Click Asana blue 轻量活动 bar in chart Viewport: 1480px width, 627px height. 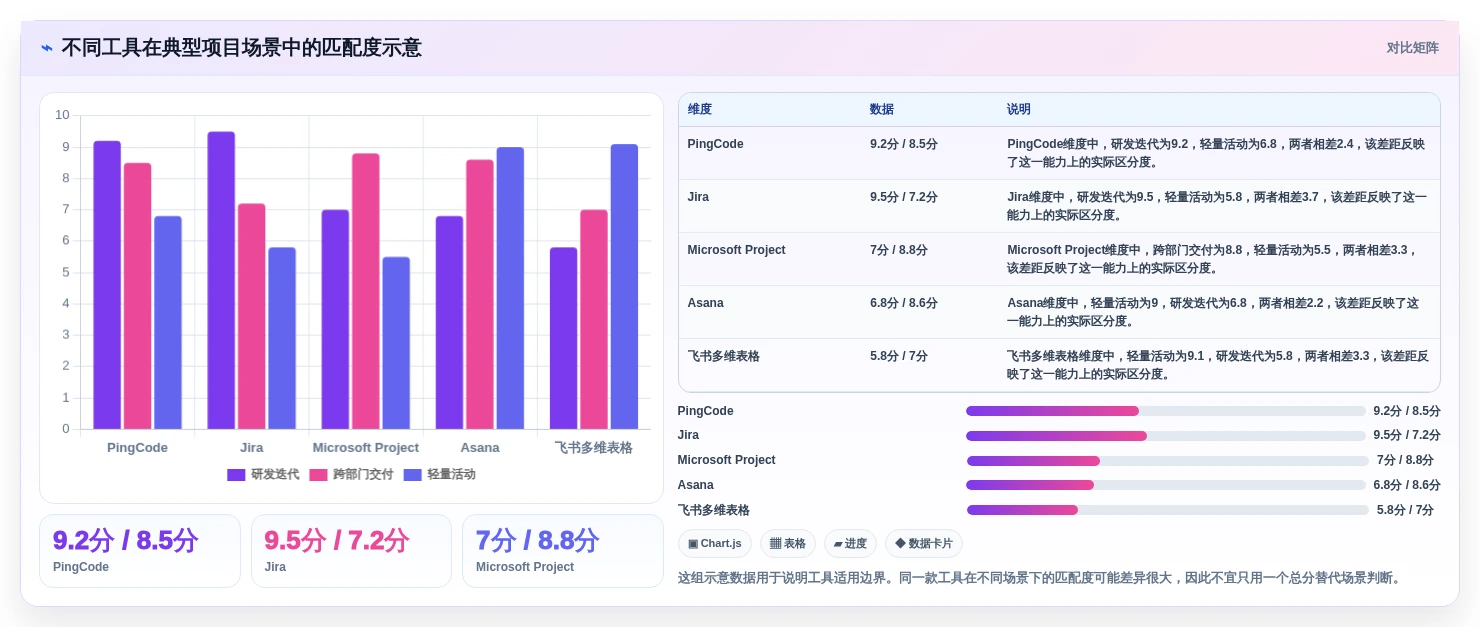[510, 288]
